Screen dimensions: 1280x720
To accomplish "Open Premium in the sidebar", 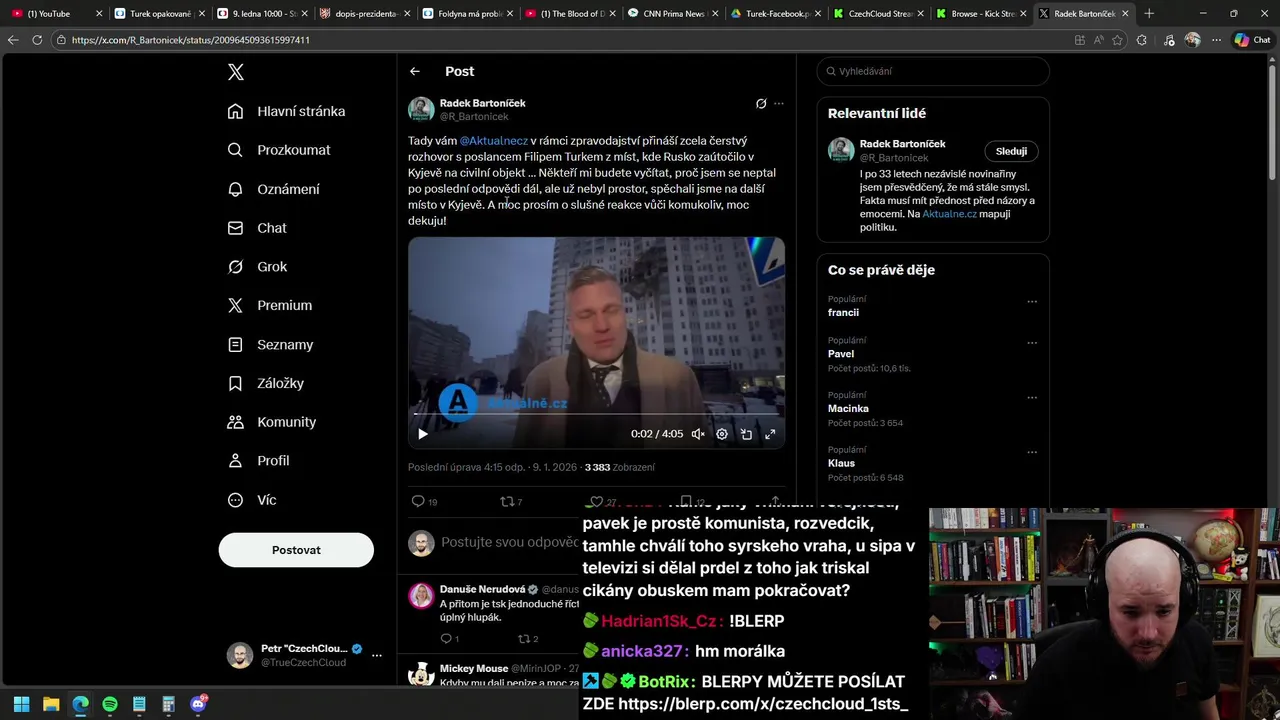I will (270, 305).
